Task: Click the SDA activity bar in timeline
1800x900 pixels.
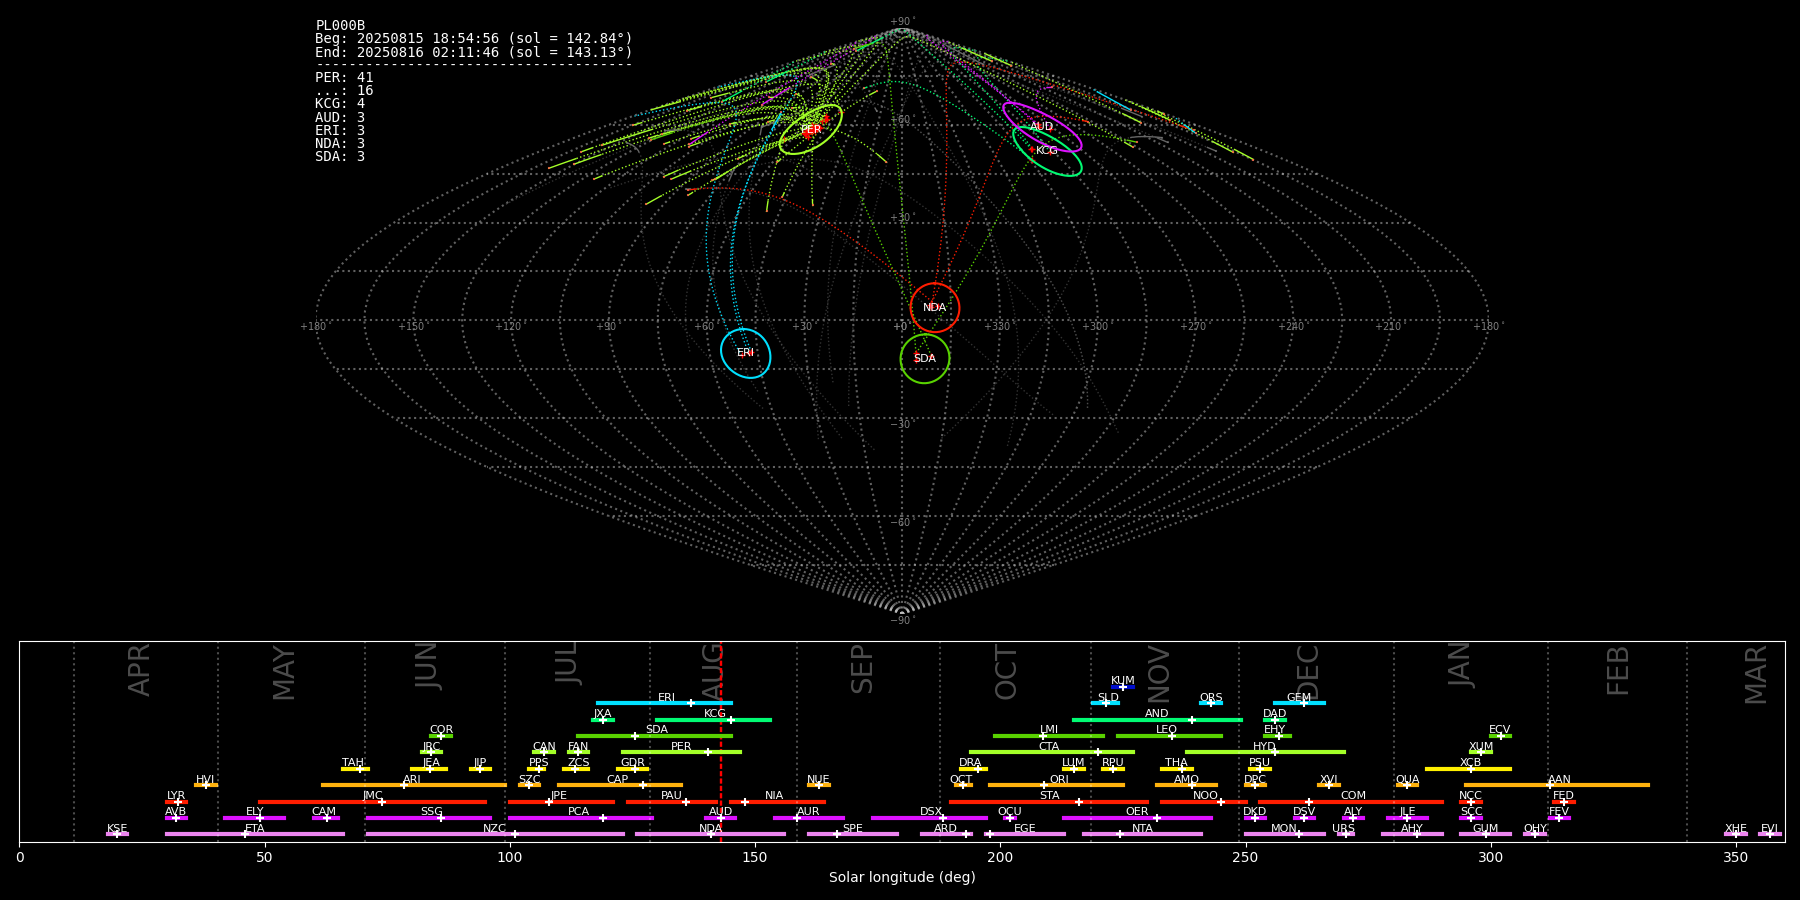Action: [x=654, y=736]
